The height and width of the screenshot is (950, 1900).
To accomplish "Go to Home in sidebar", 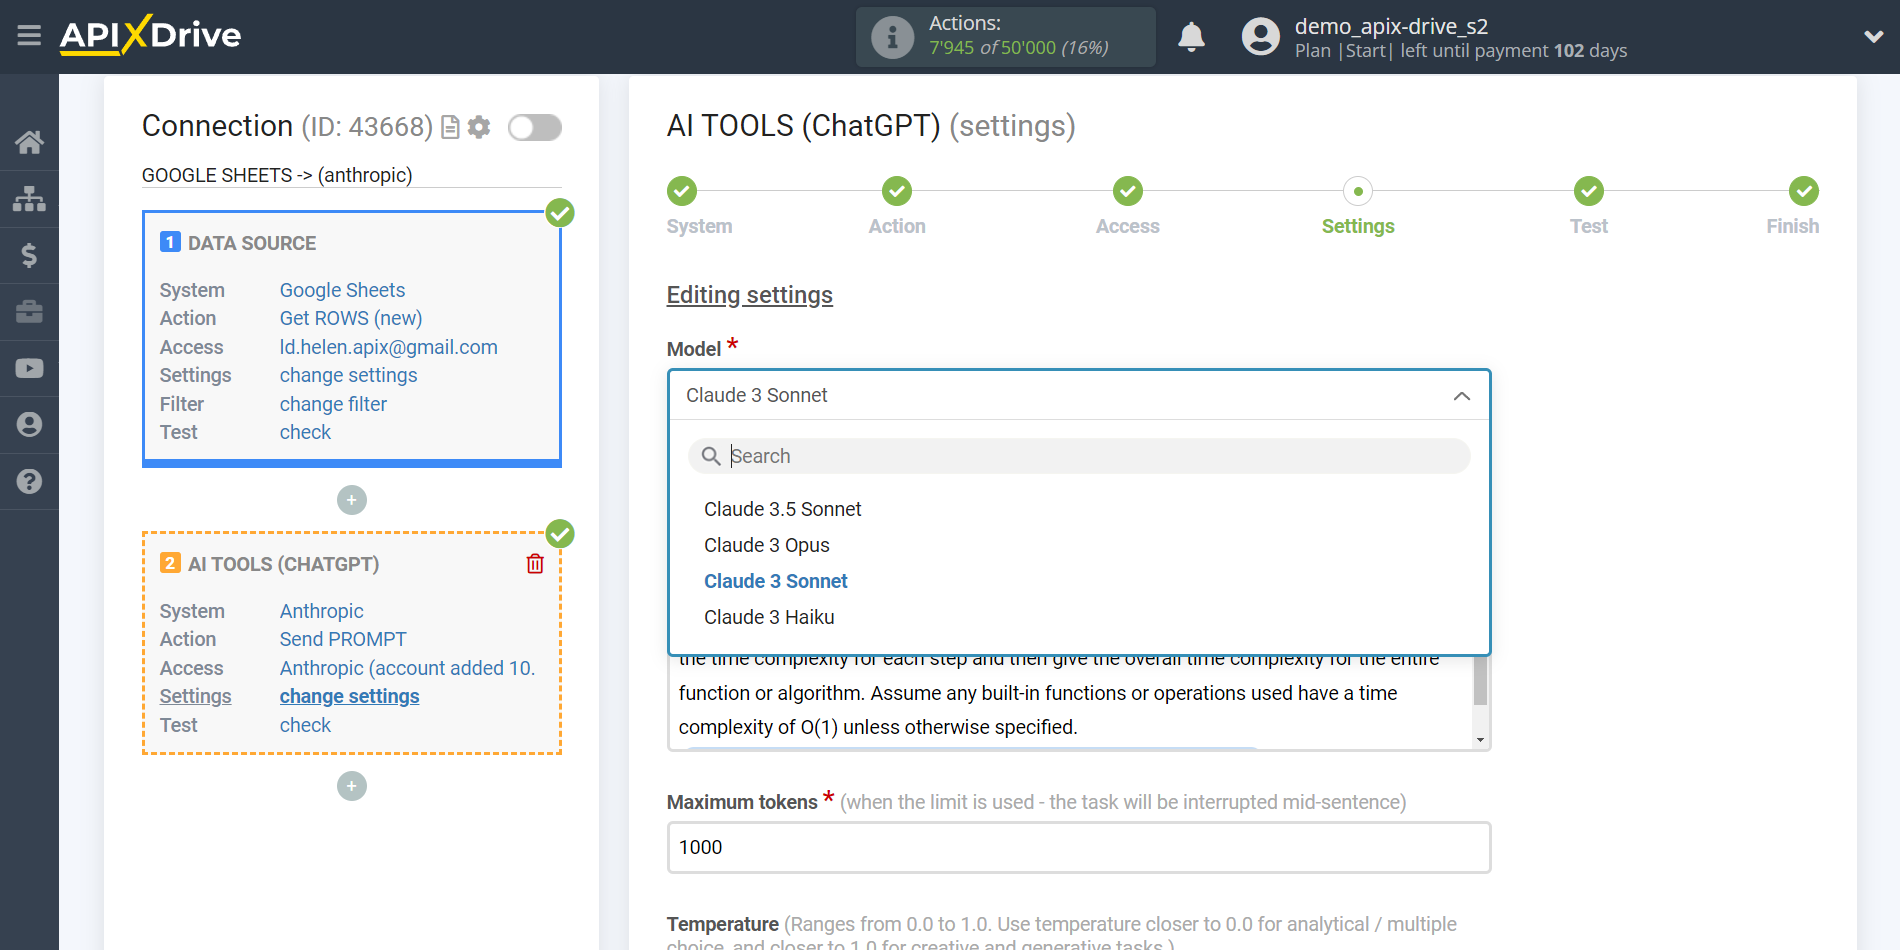I will (x=29, y=142).
